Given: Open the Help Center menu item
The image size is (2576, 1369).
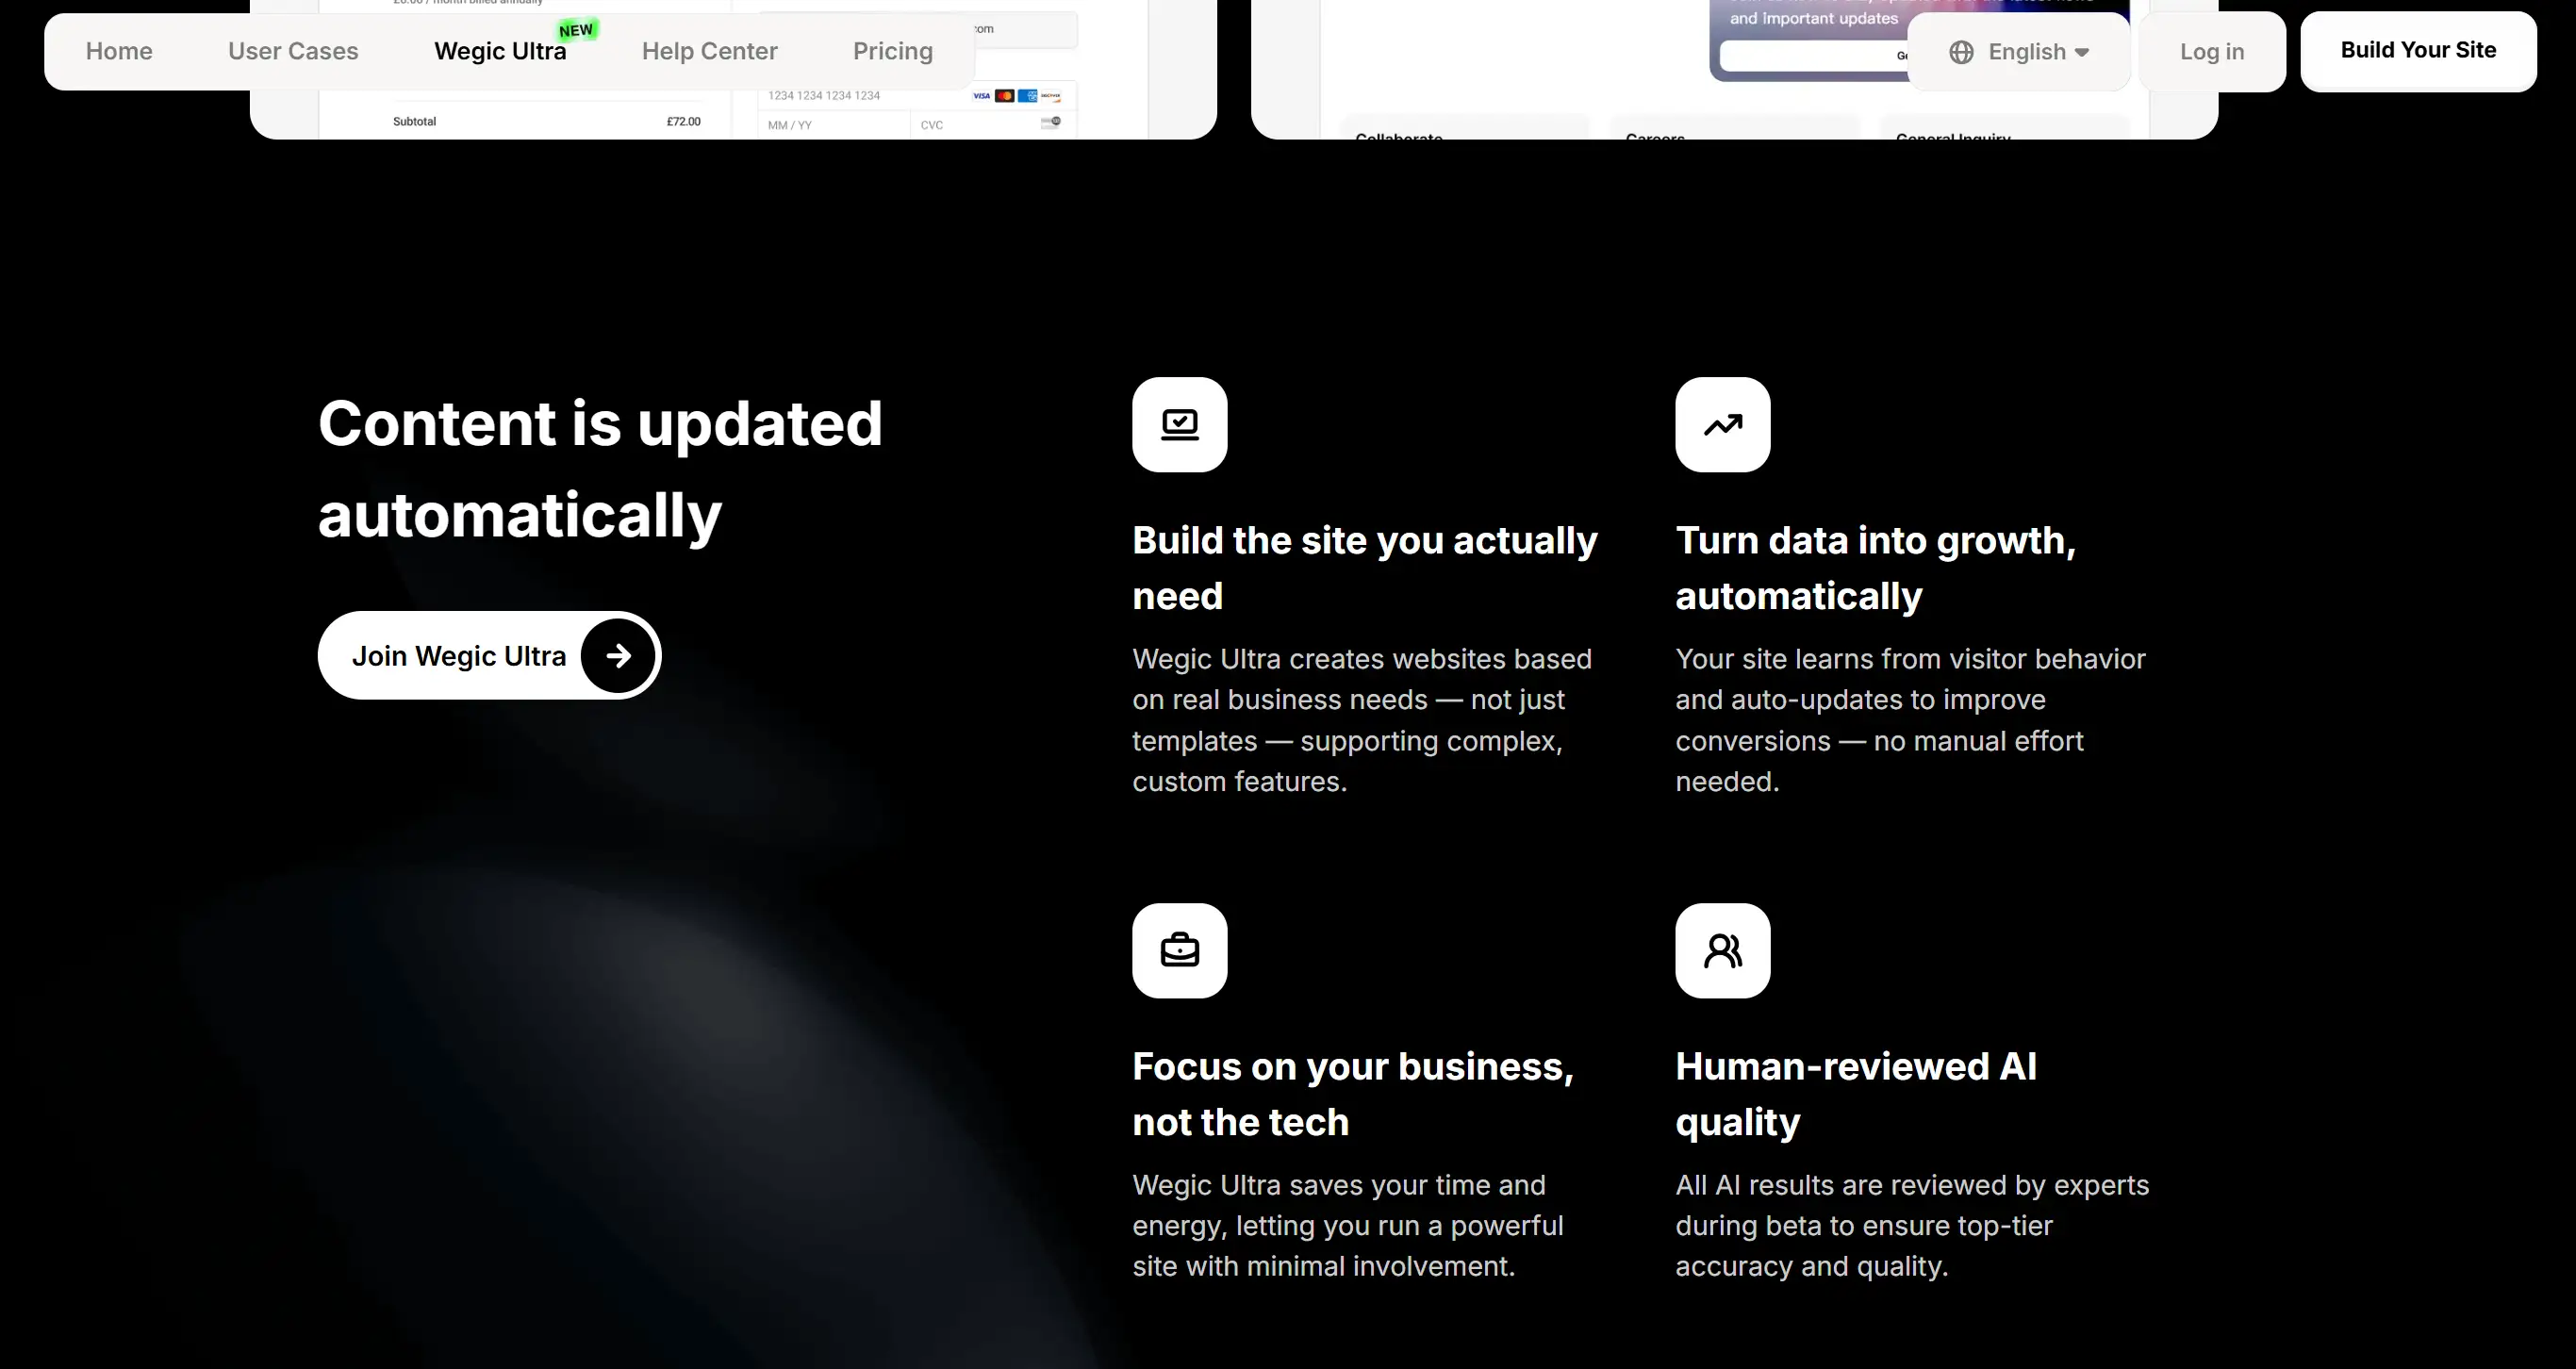Looking at the screenshot, I should 709,51.
